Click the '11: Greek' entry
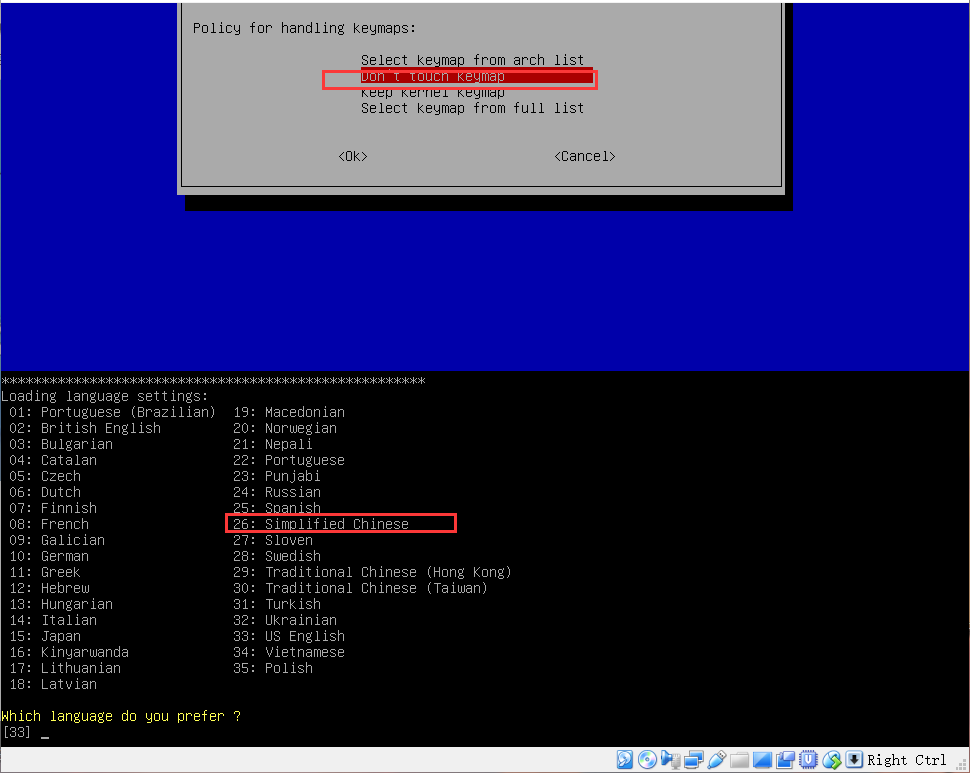Viewport: 970px width, 773px height. coord(45,573)
